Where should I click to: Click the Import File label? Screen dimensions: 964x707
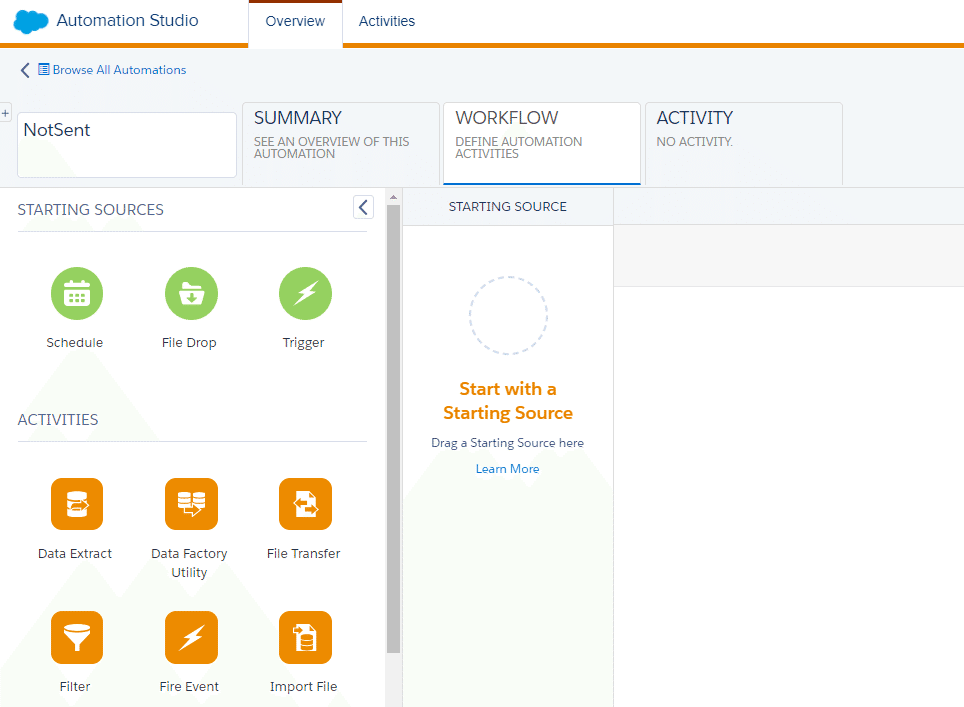[303, 686]
